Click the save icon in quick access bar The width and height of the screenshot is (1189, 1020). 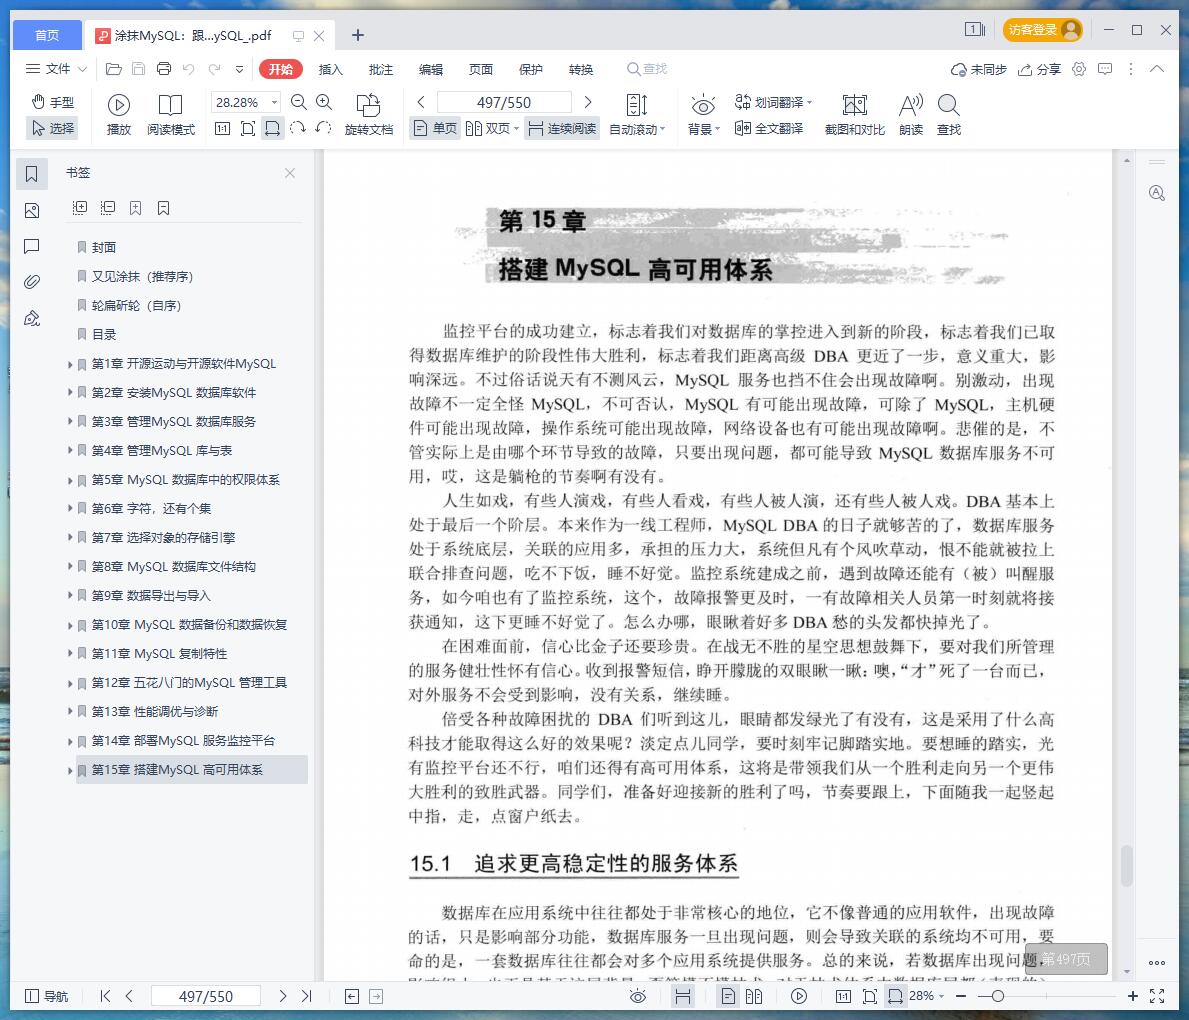139,69
